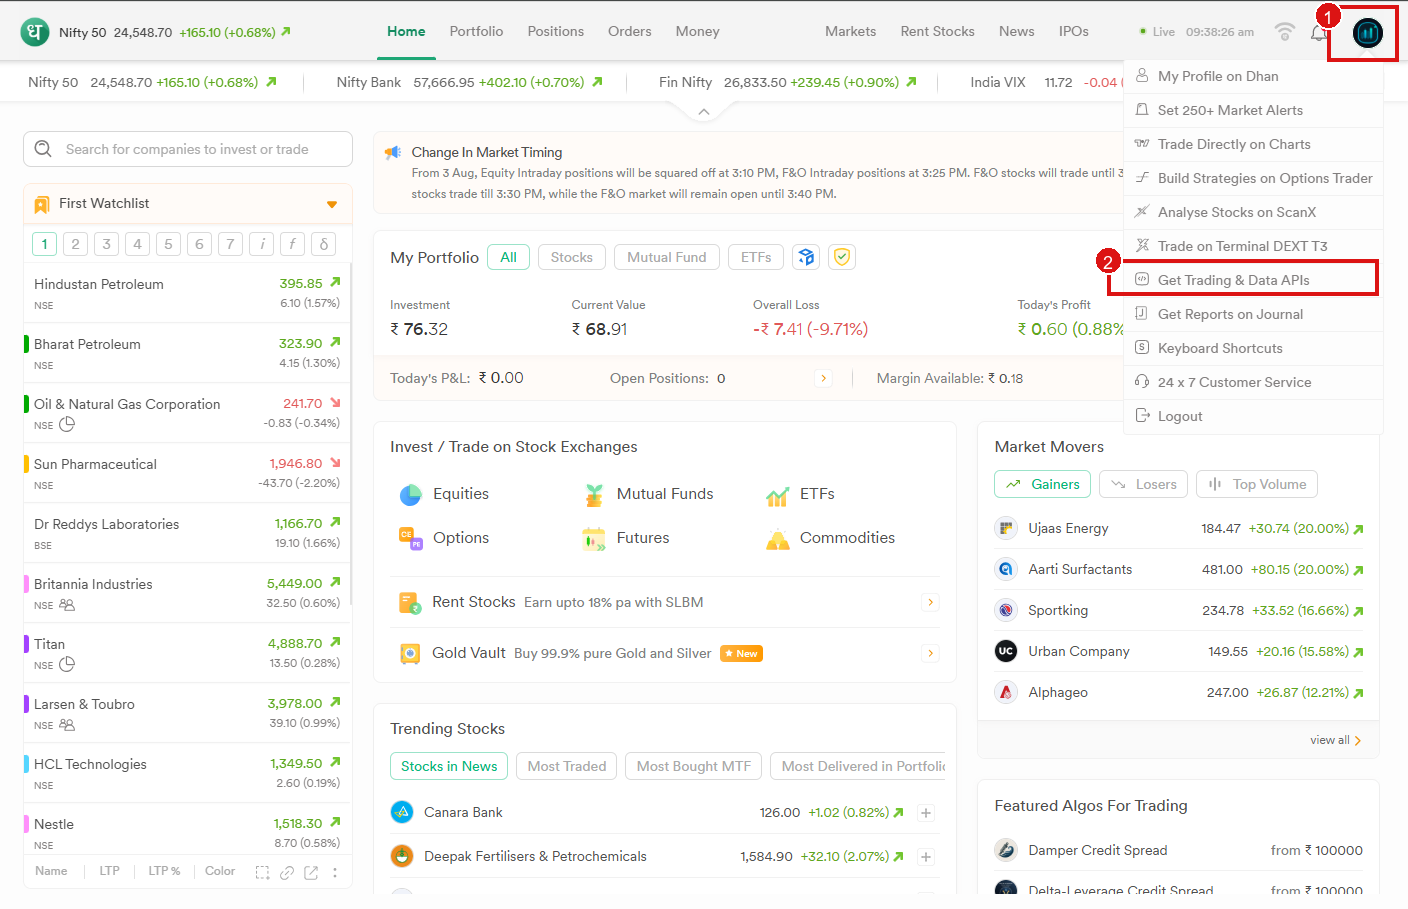The height and width of the screenshot is (909, 1408).
Task: Click the Titan purple color bar
Action: click(26, 644)
